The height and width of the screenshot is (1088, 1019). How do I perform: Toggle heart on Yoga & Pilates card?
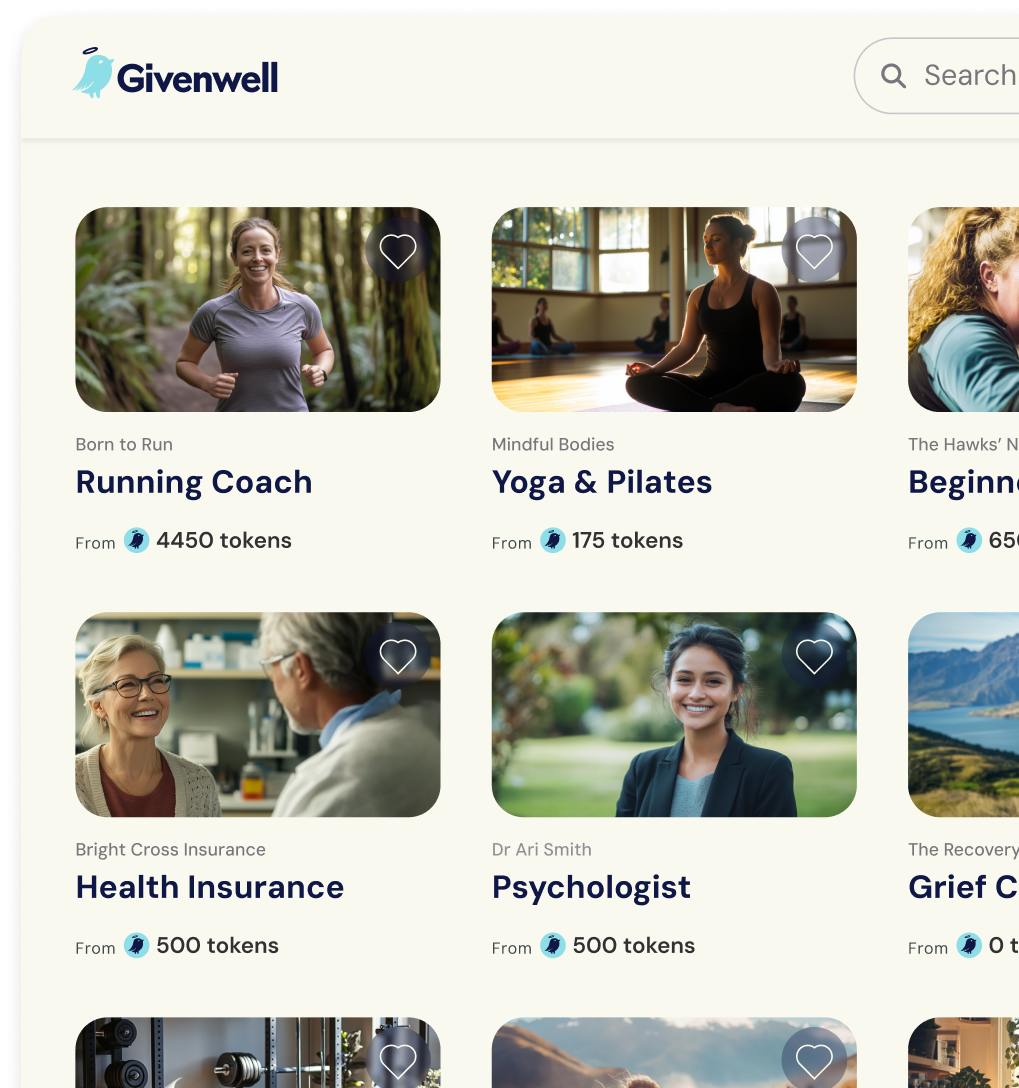814,250
